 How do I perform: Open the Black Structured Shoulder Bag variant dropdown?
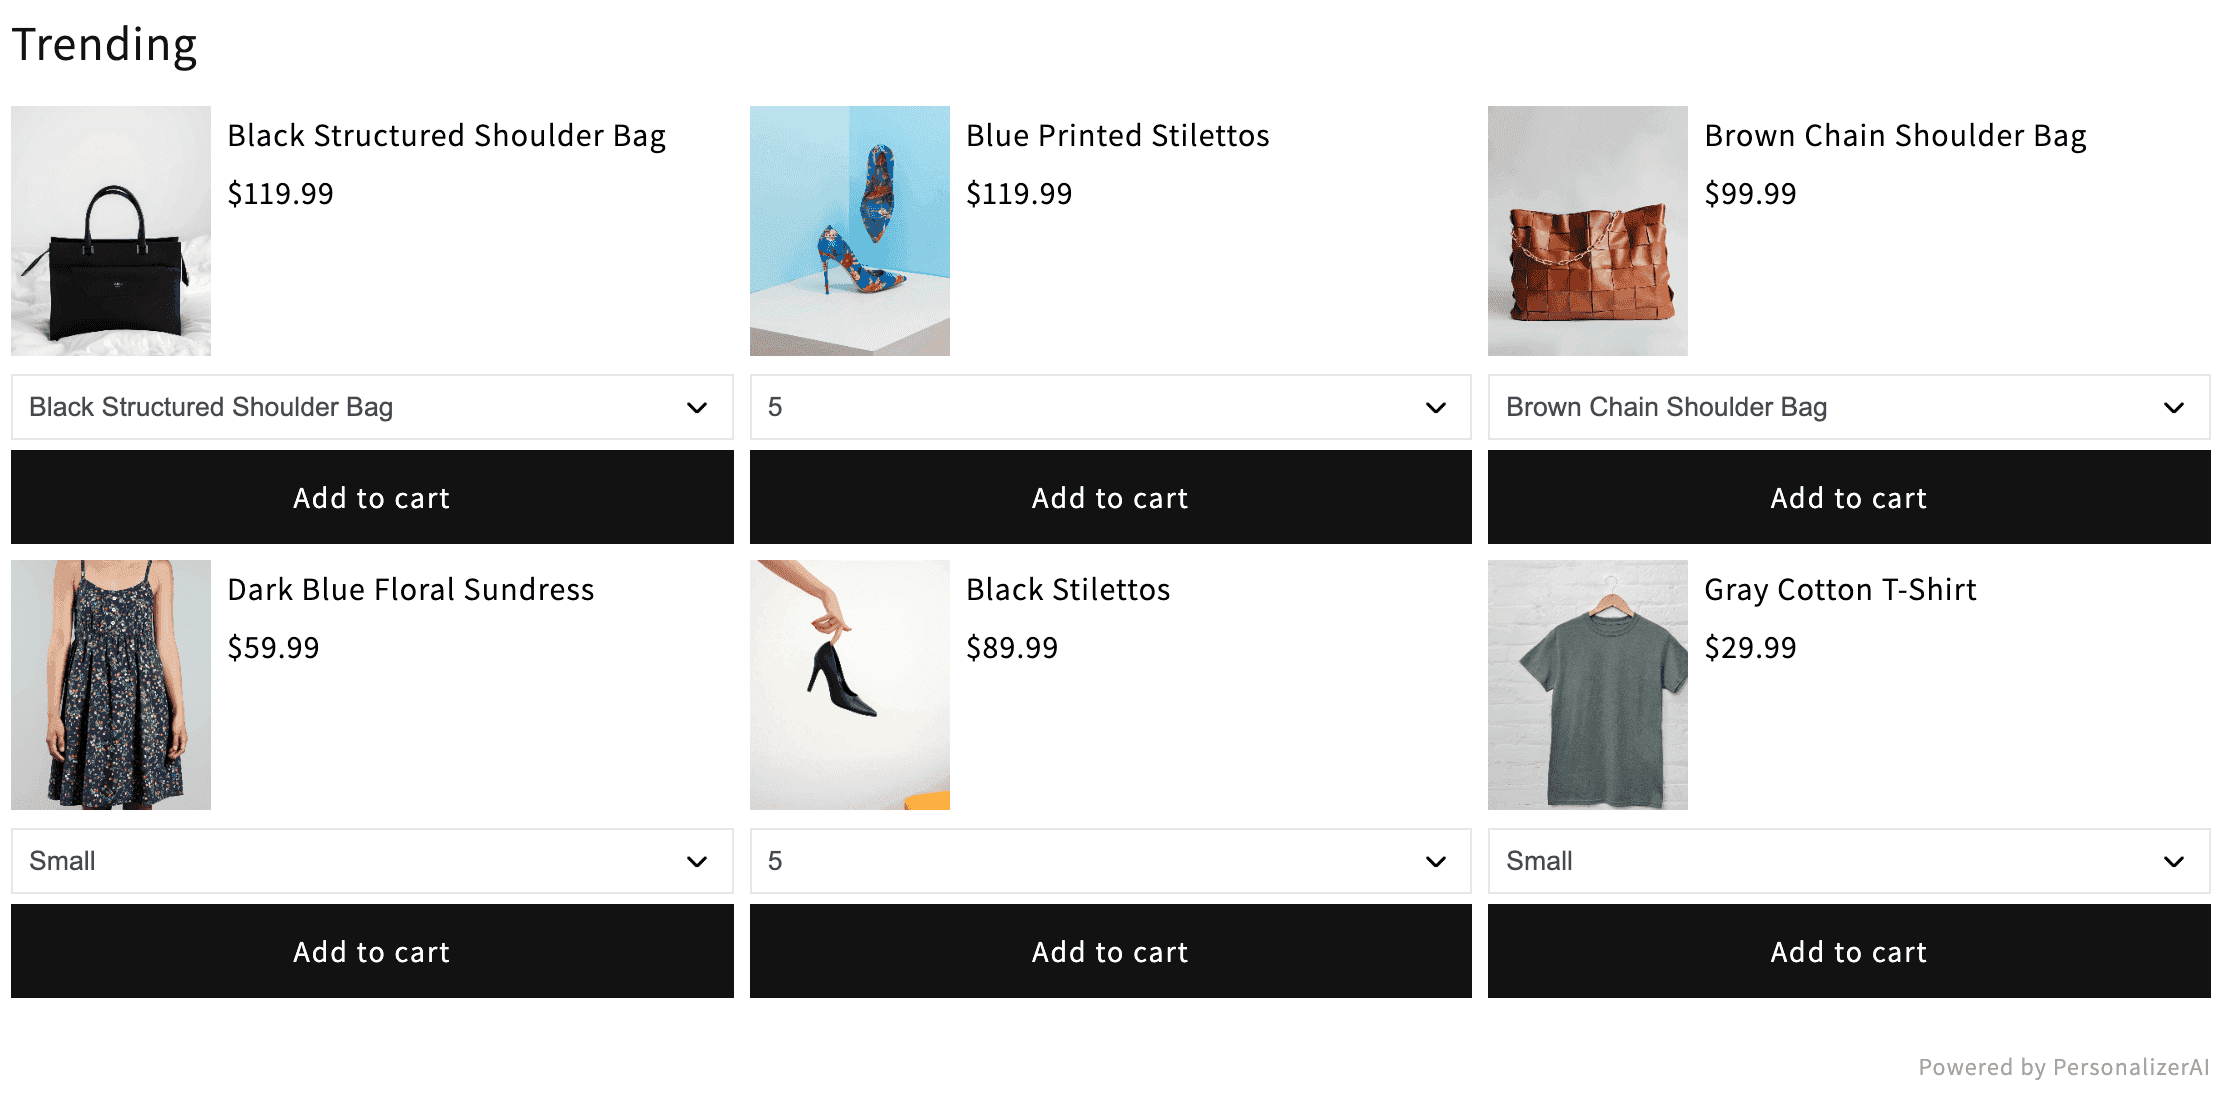(371, 407)
